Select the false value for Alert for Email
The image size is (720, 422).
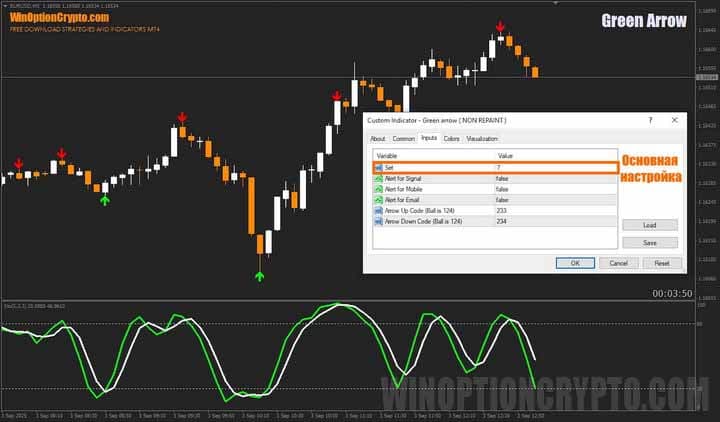pos(502,199)
